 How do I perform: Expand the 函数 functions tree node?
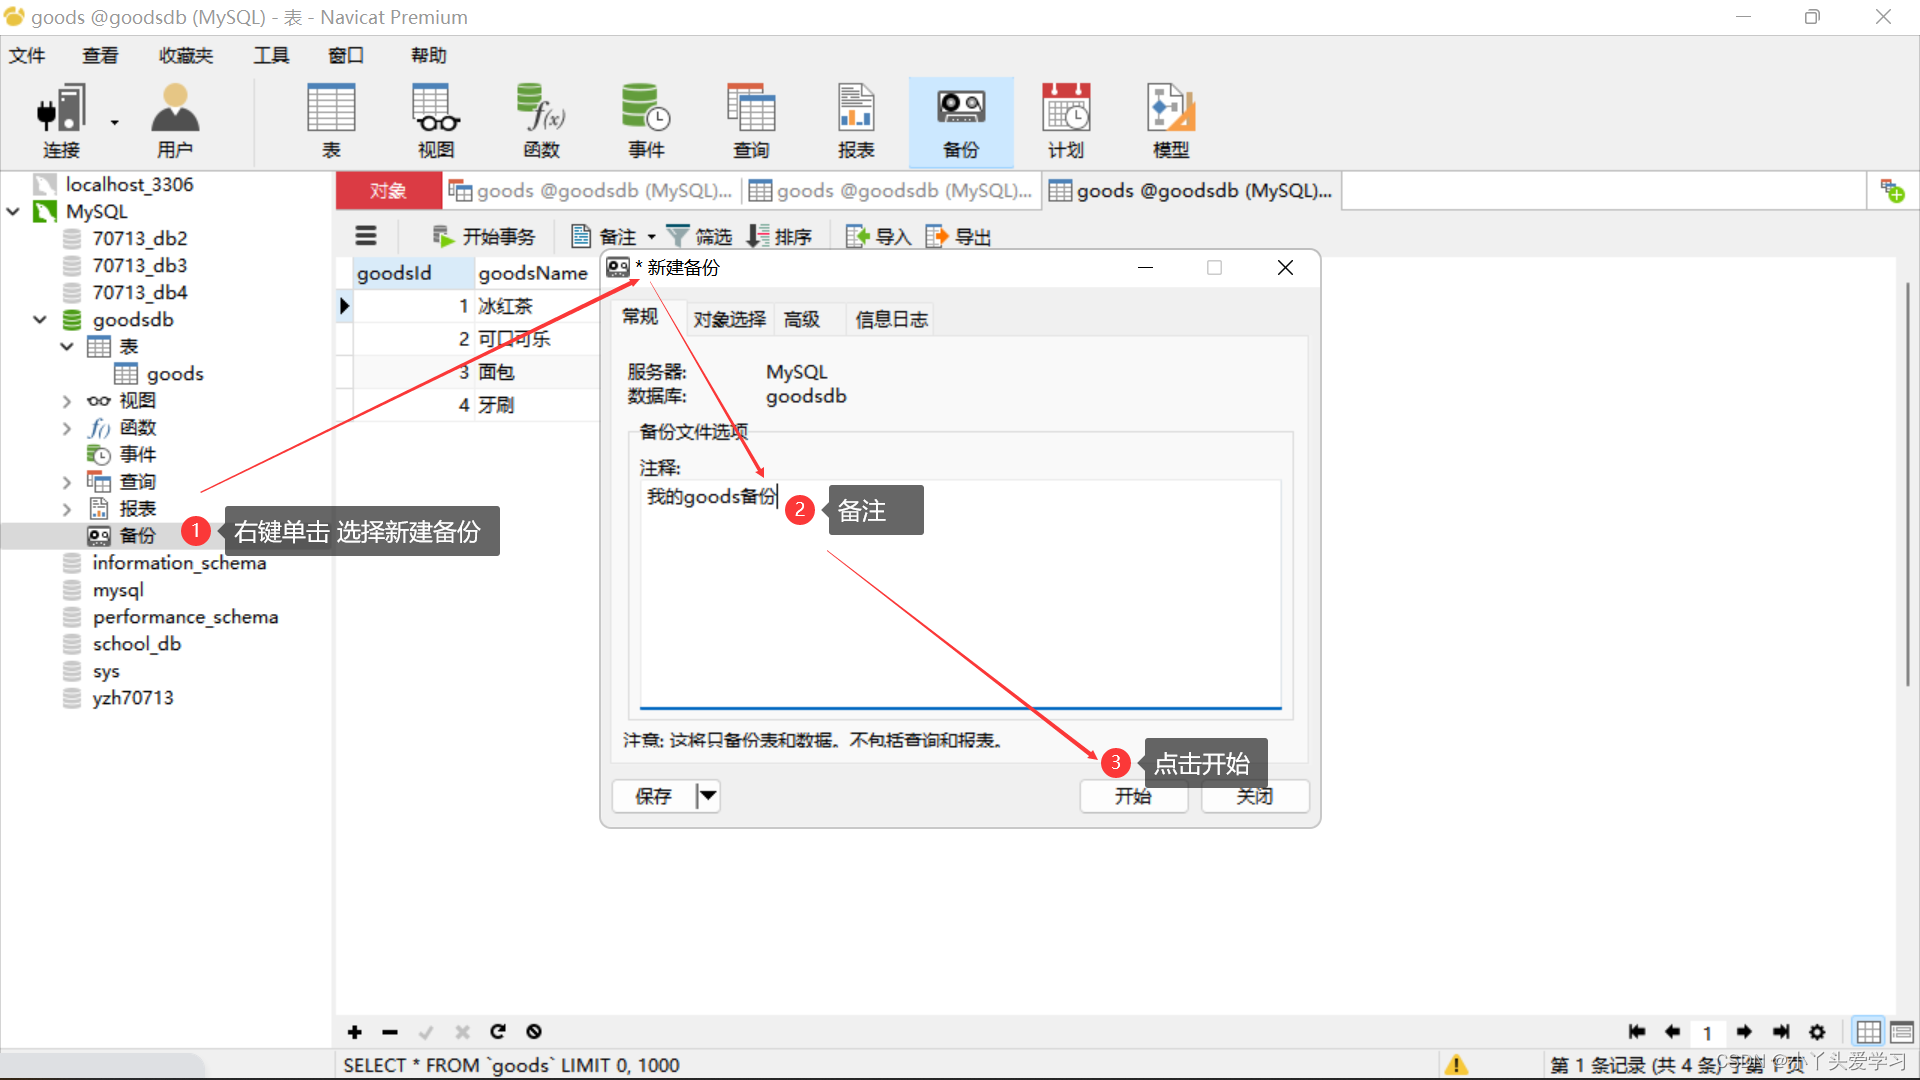pyautogui.click(x=67, y=428)
